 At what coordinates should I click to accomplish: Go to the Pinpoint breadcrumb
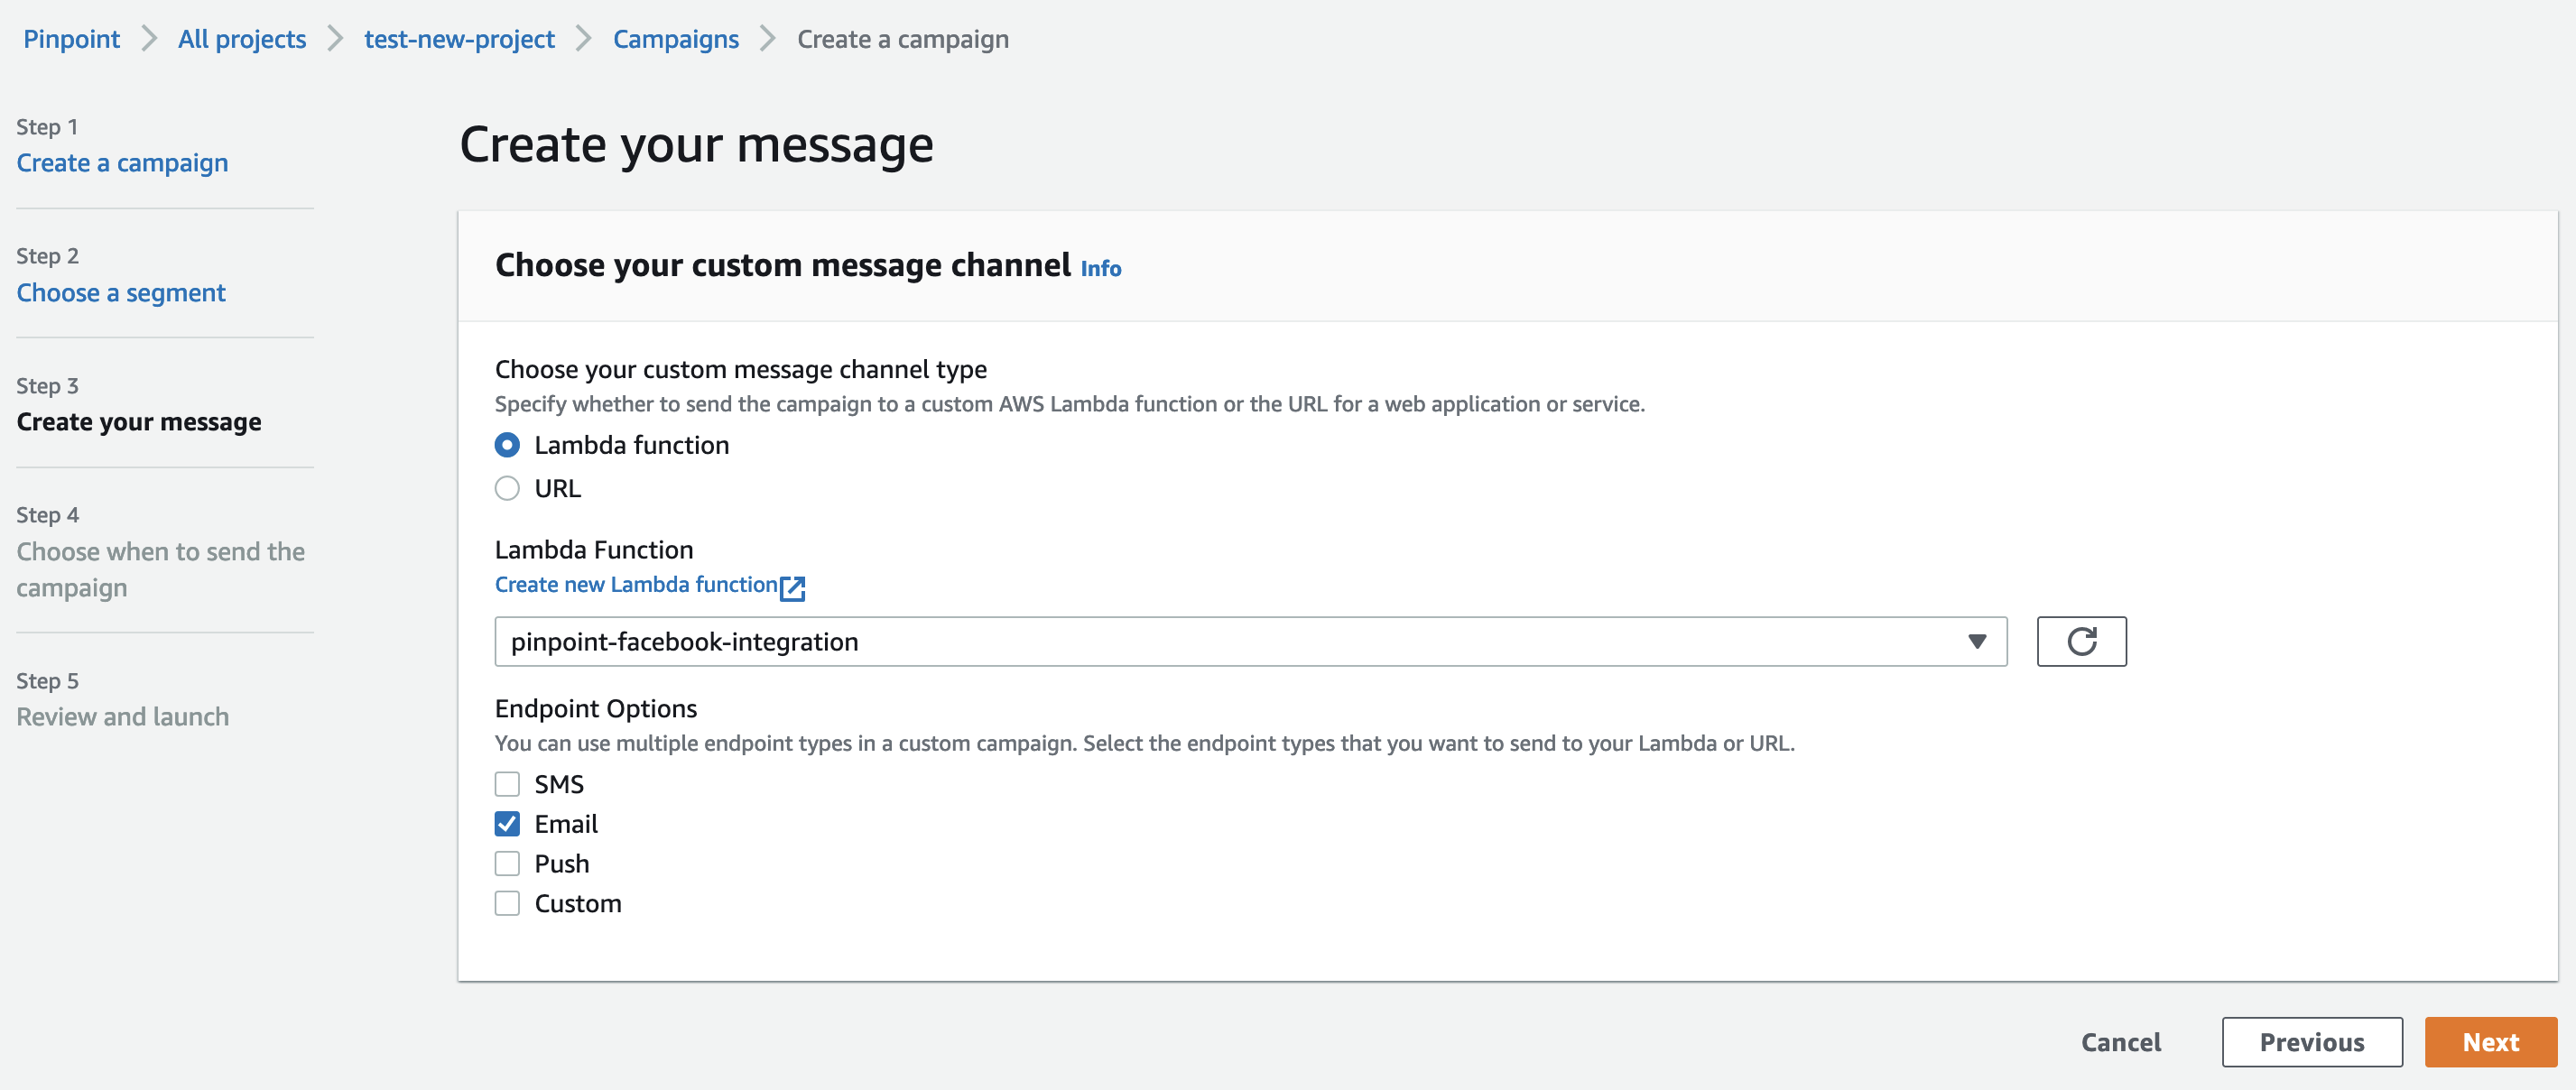pyautogui.click(x=71, y=39)
